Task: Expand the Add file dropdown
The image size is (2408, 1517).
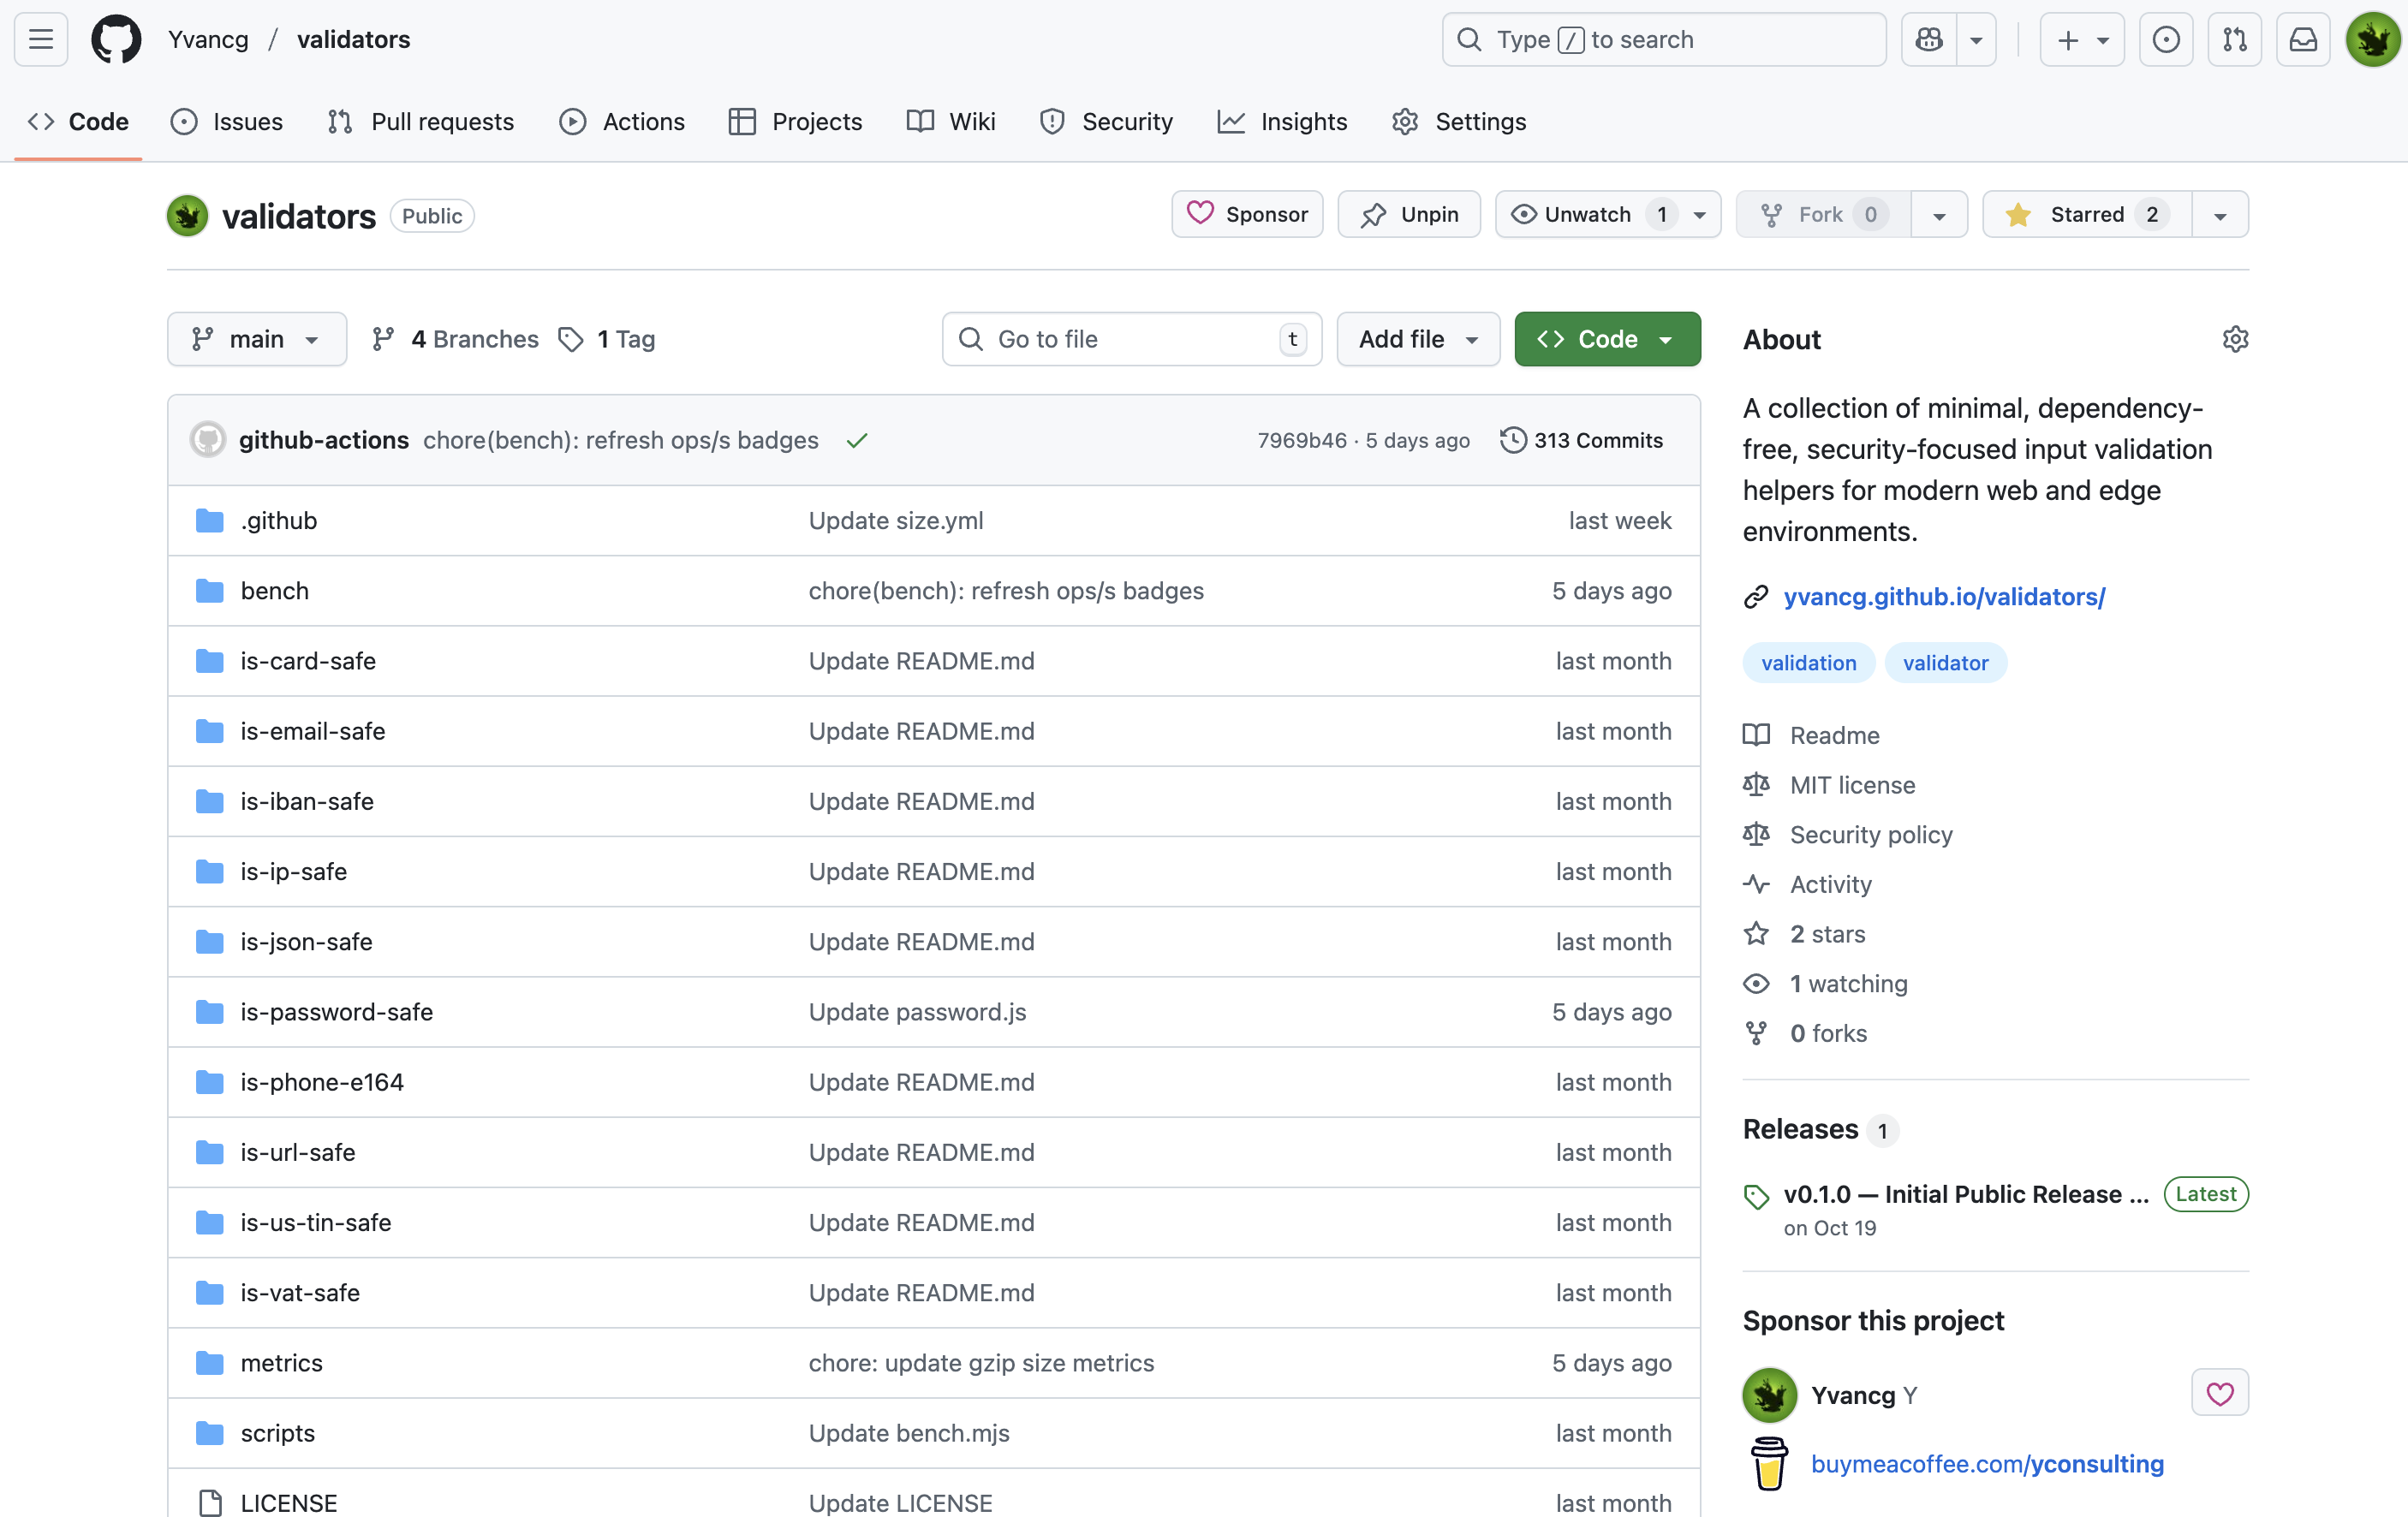Action: coord(1417,339)
